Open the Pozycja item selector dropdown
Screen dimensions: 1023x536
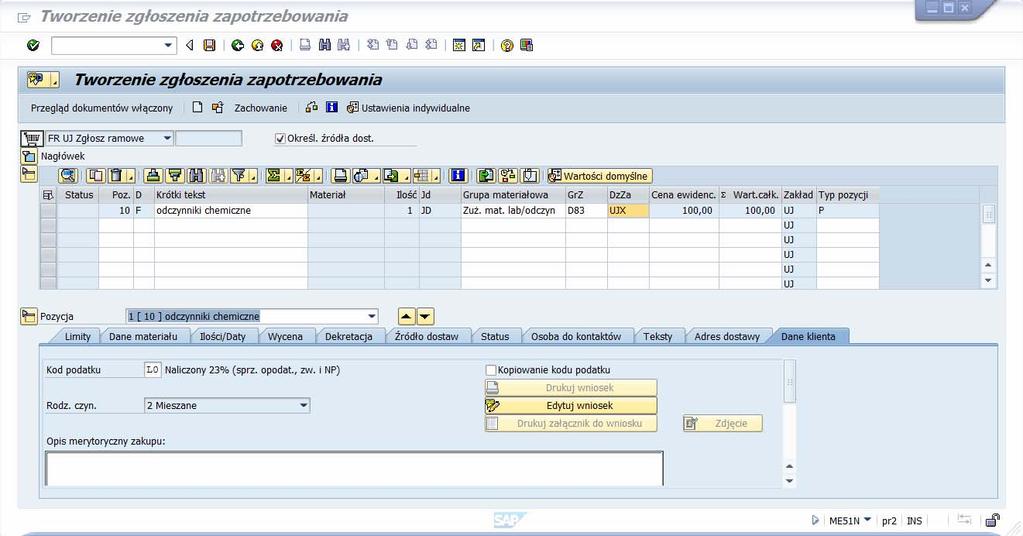point(371,316)
